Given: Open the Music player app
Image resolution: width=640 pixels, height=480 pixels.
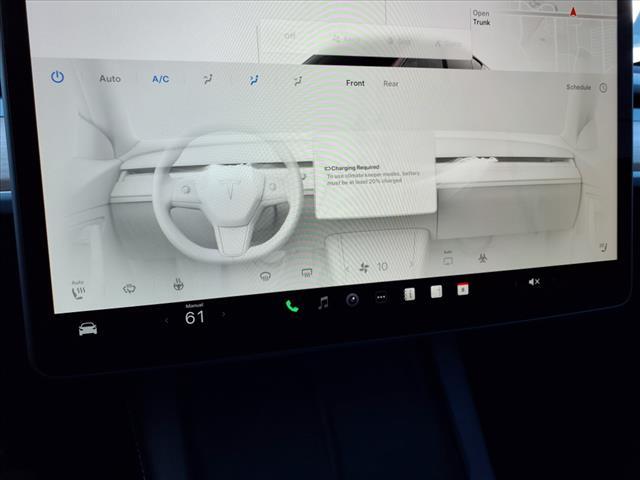Looking at the screenshot, I should point(323,302).
